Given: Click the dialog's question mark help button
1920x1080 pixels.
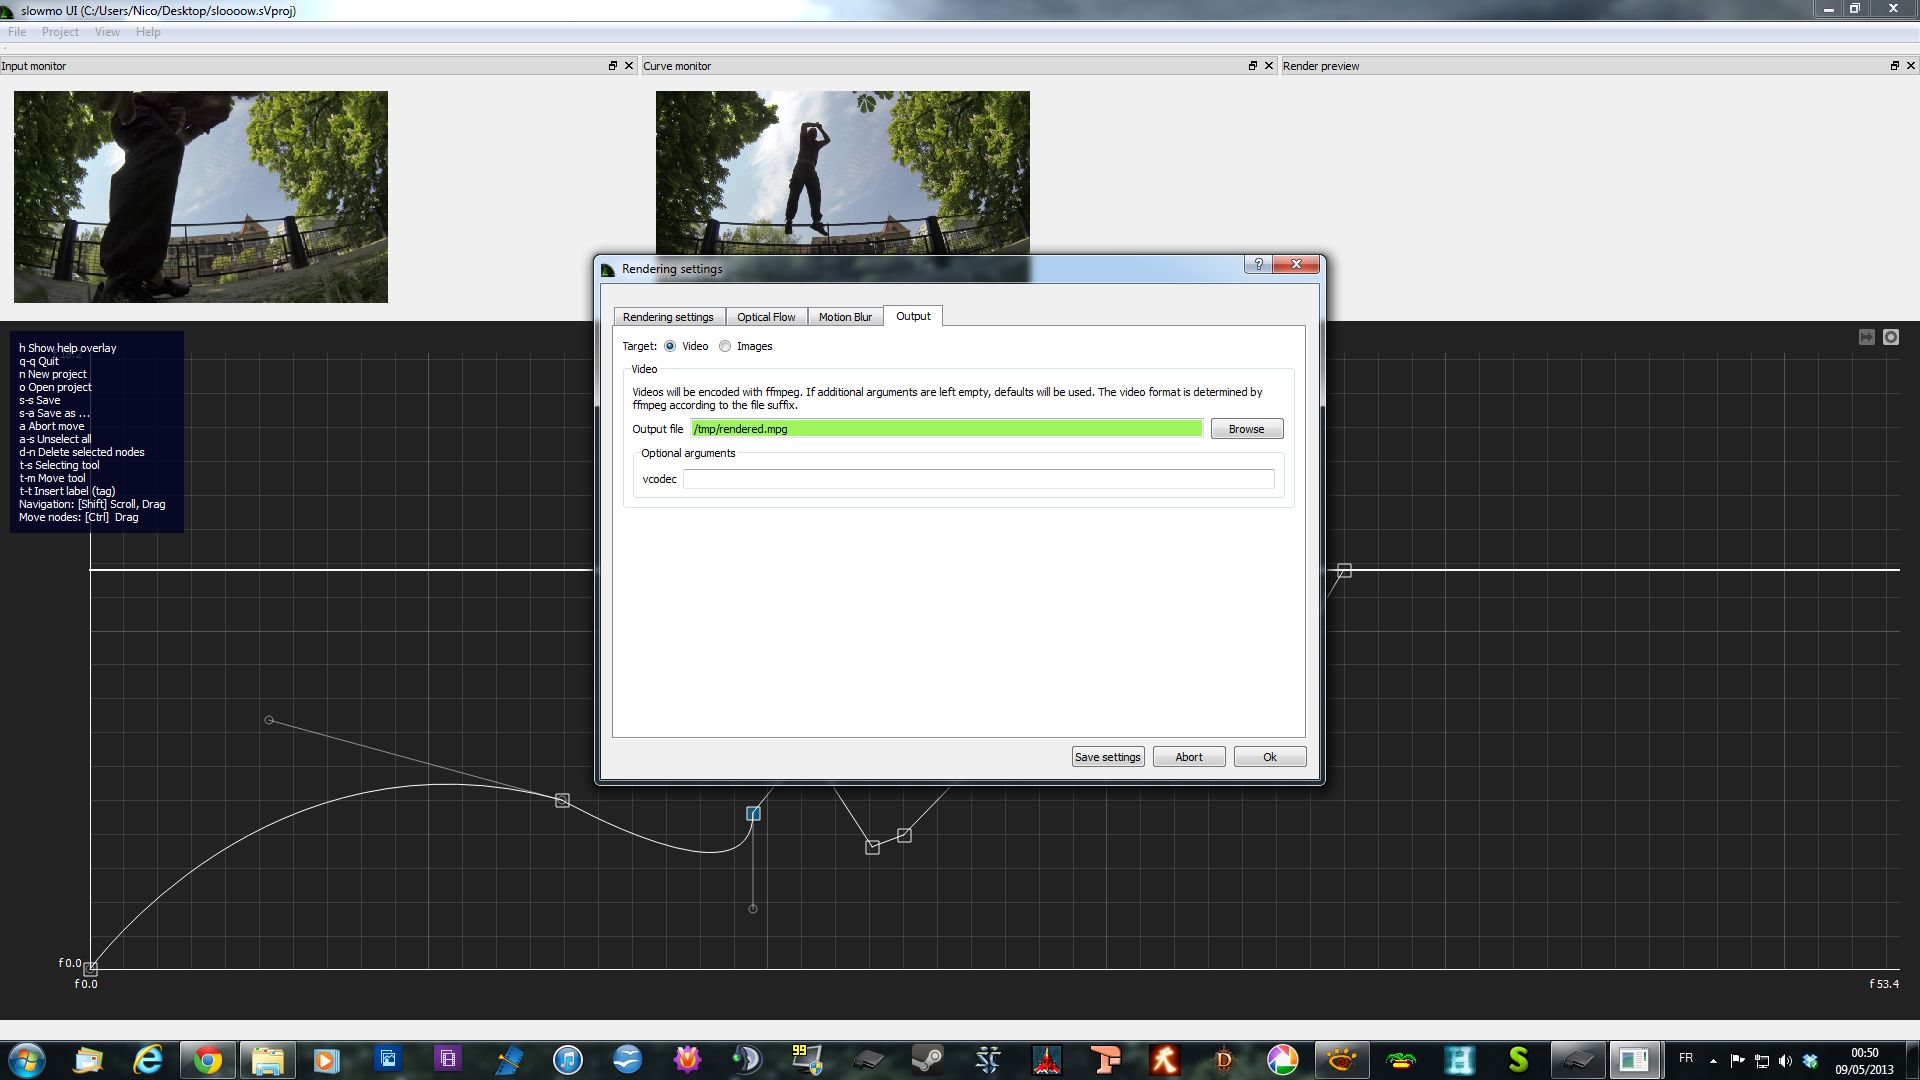Looking at the screenshot, I should coord(1258,264).
